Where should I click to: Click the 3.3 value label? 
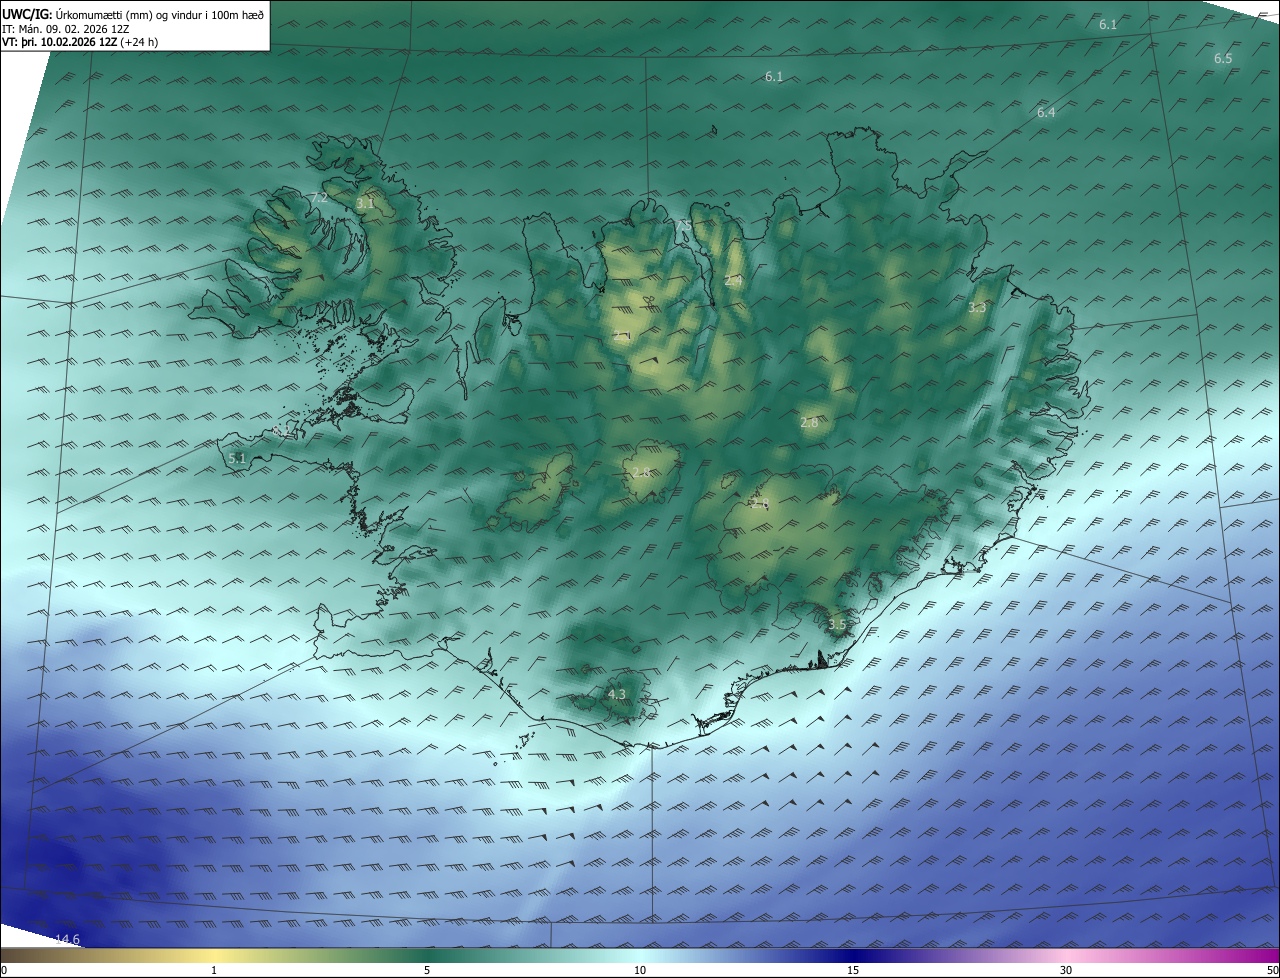pos(977,308)
